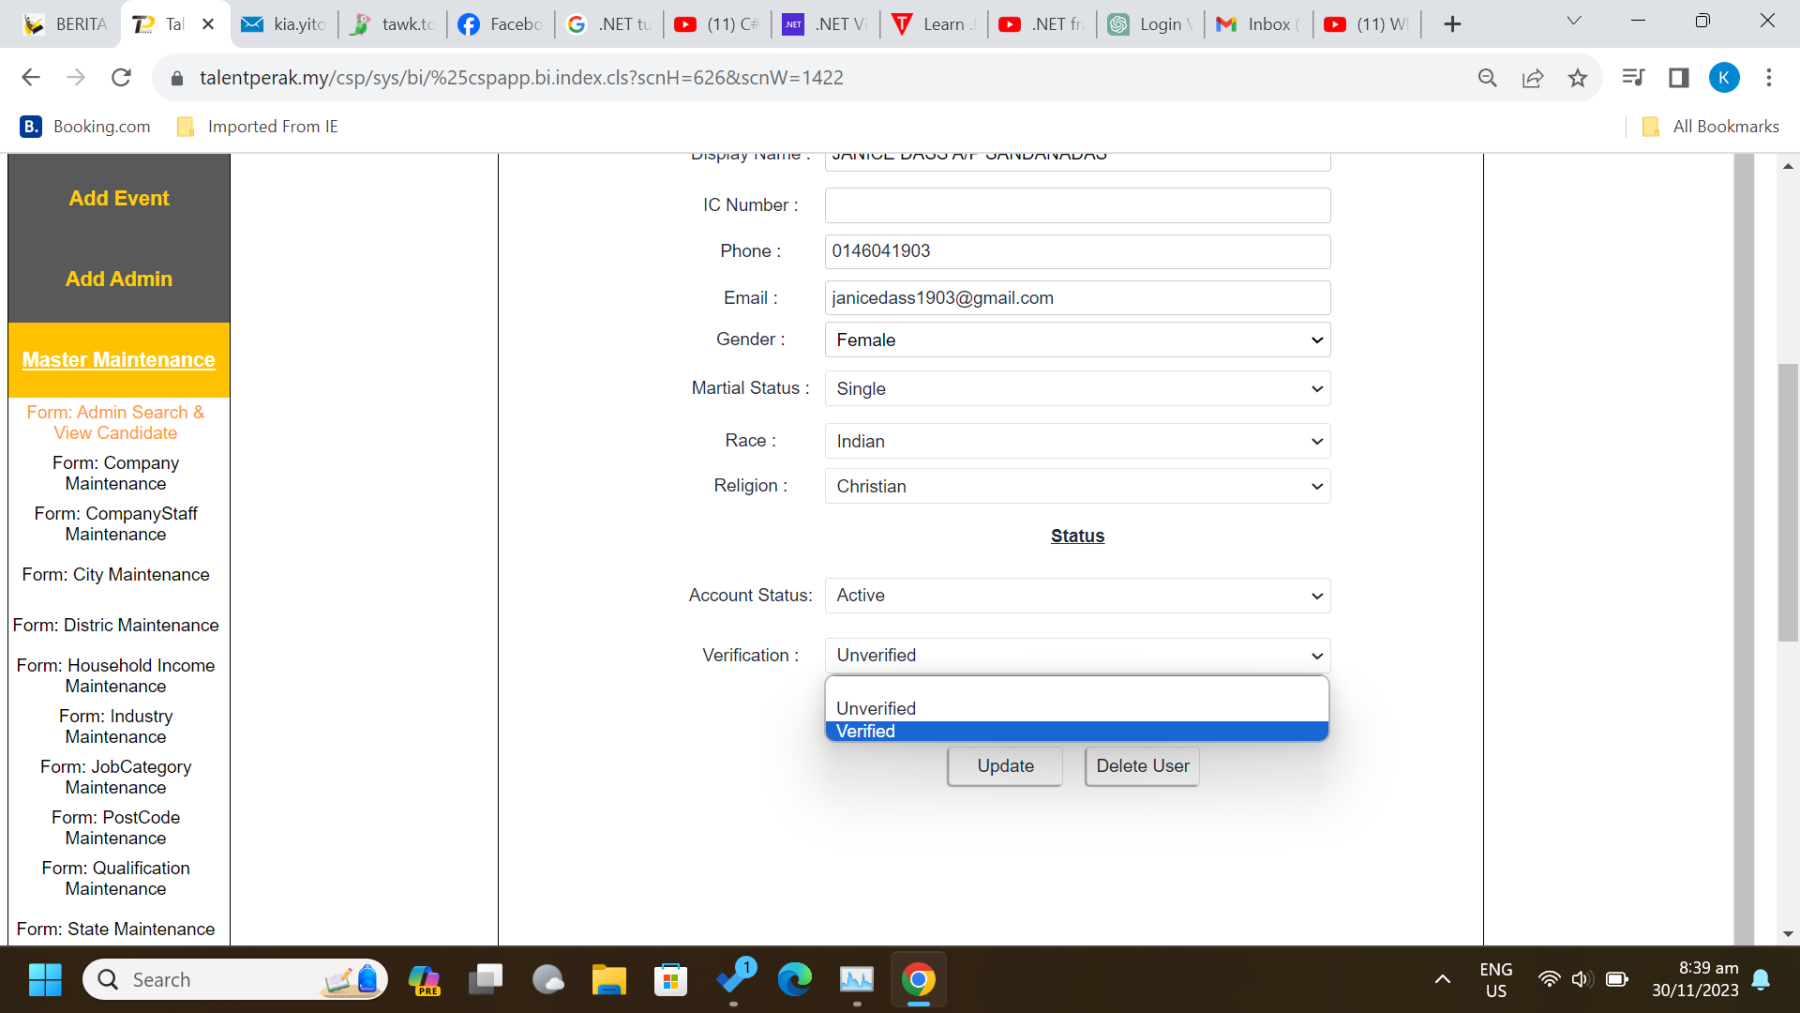Switch to the Facebook browser tab
The width and height of the screenshot is (1800, 1013).
(x=500, y=24)
